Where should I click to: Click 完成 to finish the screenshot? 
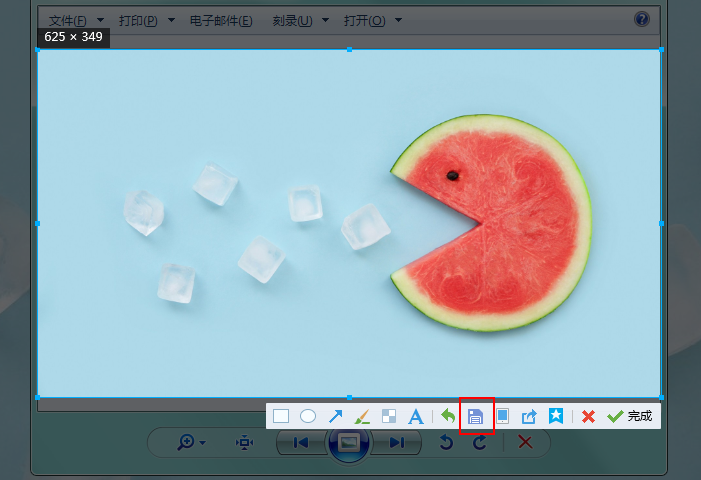tap(629, 416)
